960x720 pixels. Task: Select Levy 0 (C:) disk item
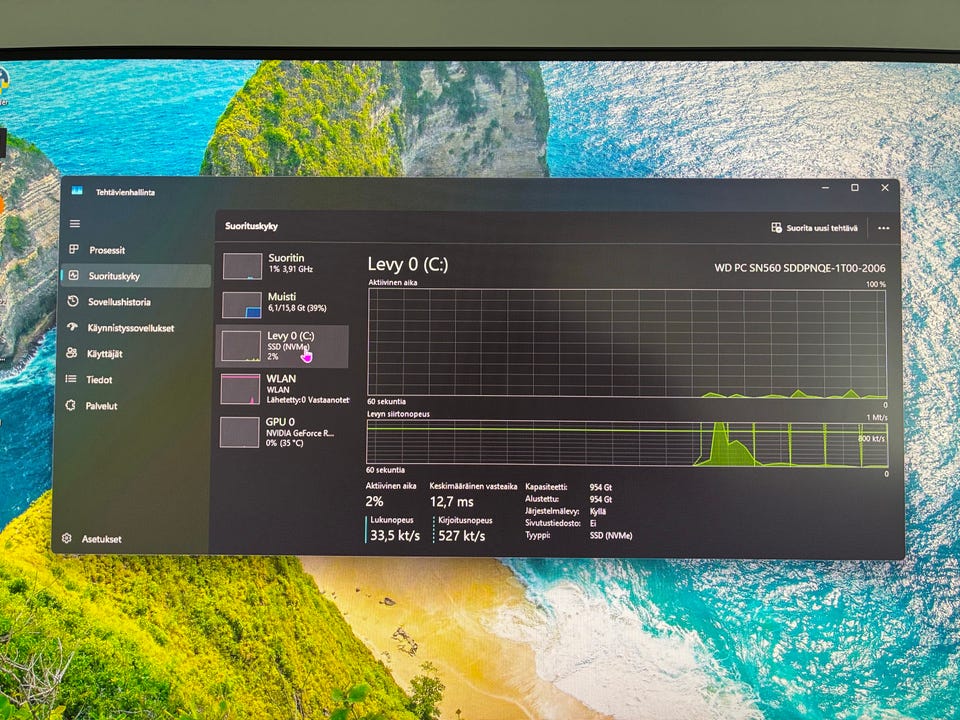(x=282, y=347)
